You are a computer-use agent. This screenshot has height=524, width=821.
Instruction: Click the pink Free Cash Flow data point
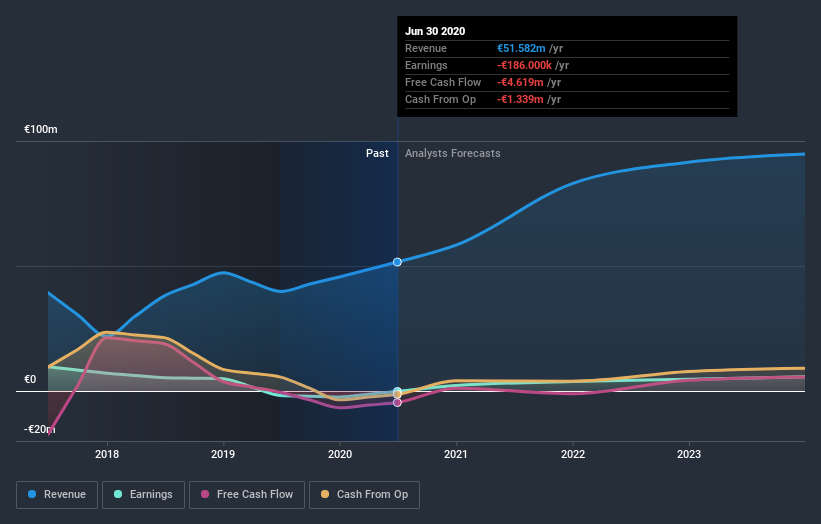397,403
